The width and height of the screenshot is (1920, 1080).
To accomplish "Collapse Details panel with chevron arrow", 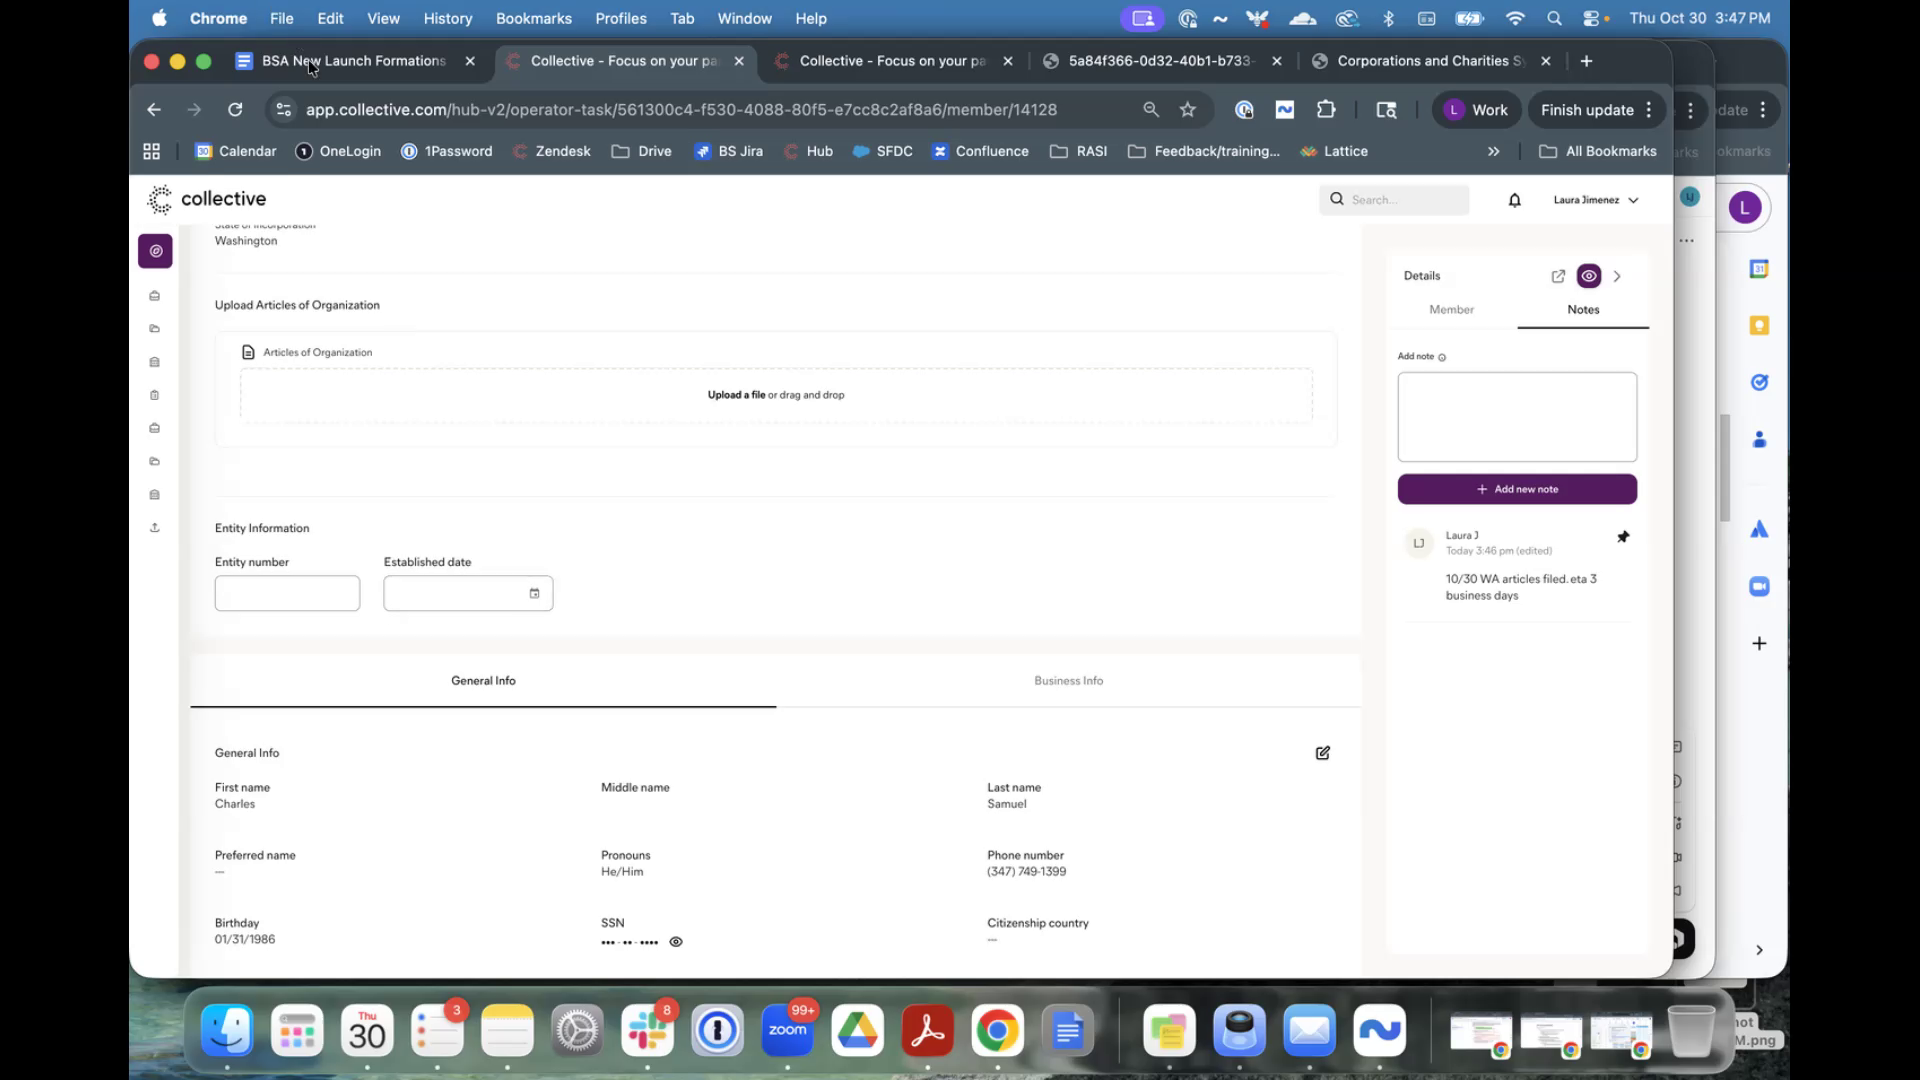I will (1617, 276).
